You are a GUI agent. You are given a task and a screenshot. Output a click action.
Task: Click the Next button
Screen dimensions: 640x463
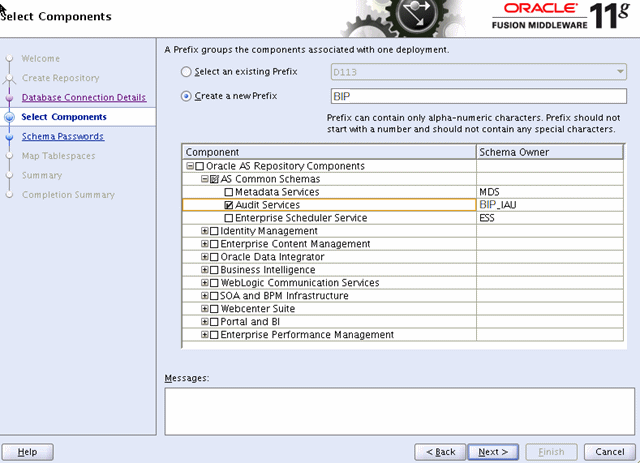click(x=493, y=452)
